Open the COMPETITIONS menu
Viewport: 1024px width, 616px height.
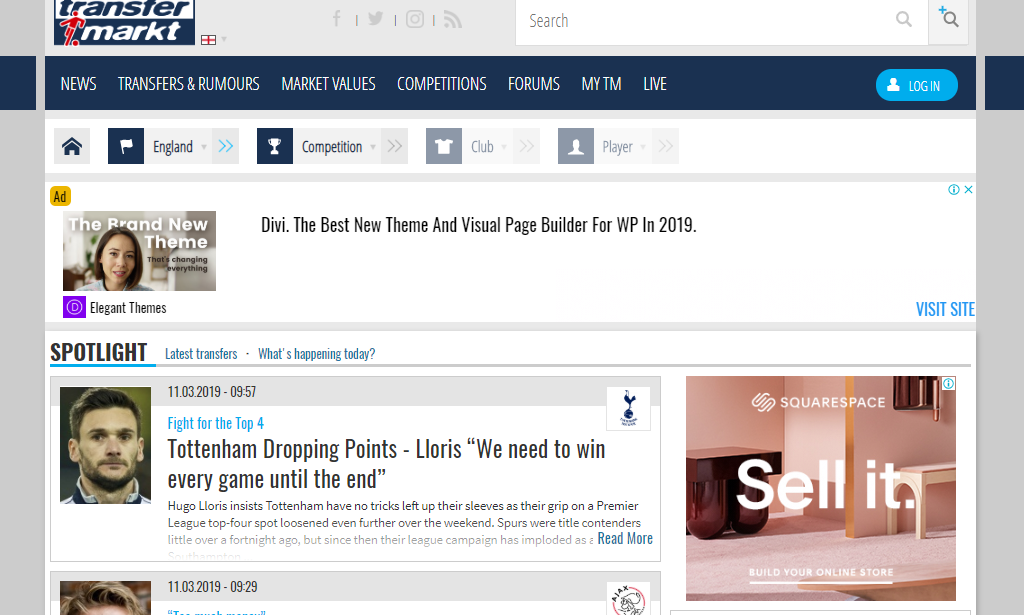pyautogui.click(x=441, y=84)
